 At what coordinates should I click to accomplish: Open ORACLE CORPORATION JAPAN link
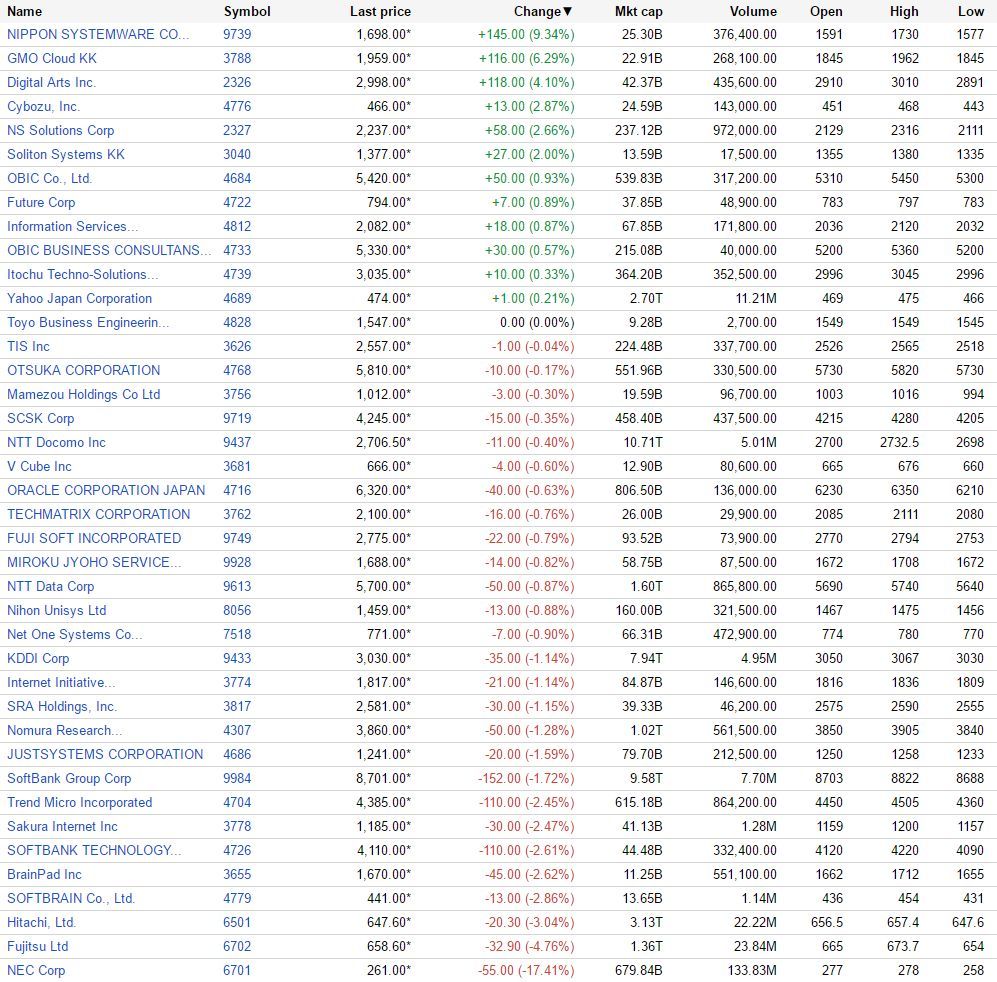[106, 490]
